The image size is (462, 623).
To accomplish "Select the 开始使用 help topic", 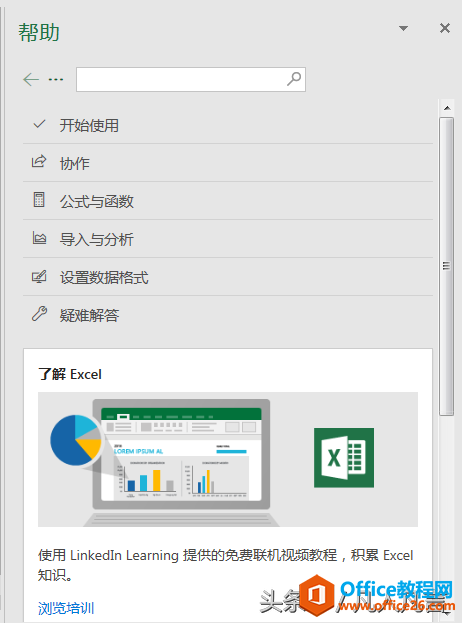I will [228, 125].
